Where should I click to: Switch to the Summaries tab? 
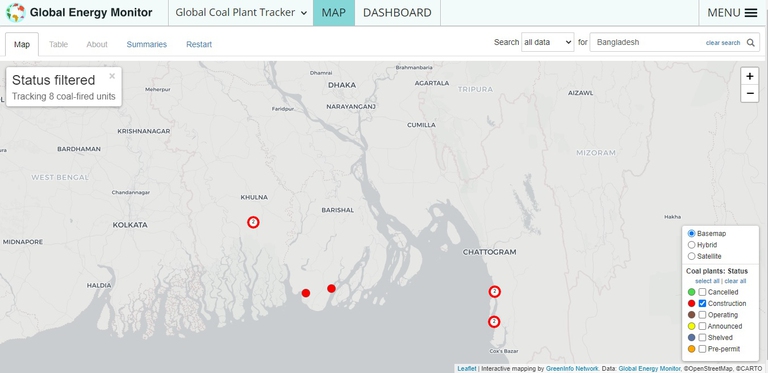(146, 44)
